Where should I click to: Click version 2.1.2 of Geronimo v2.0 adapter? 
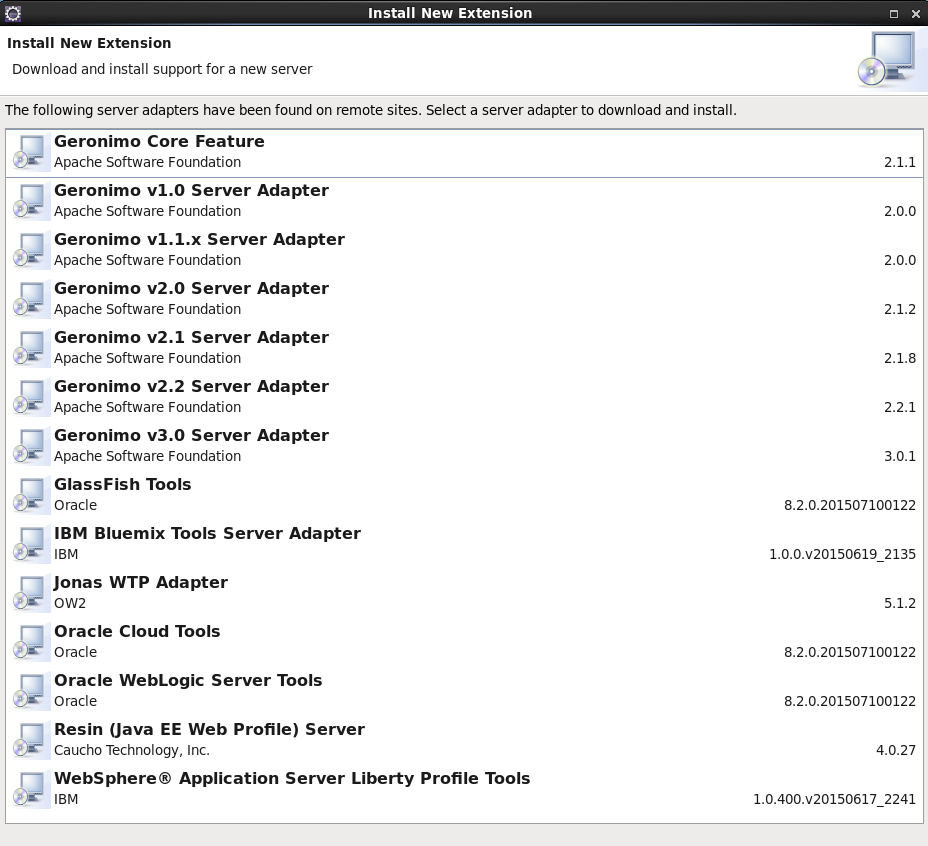click(x=900, y=309)
